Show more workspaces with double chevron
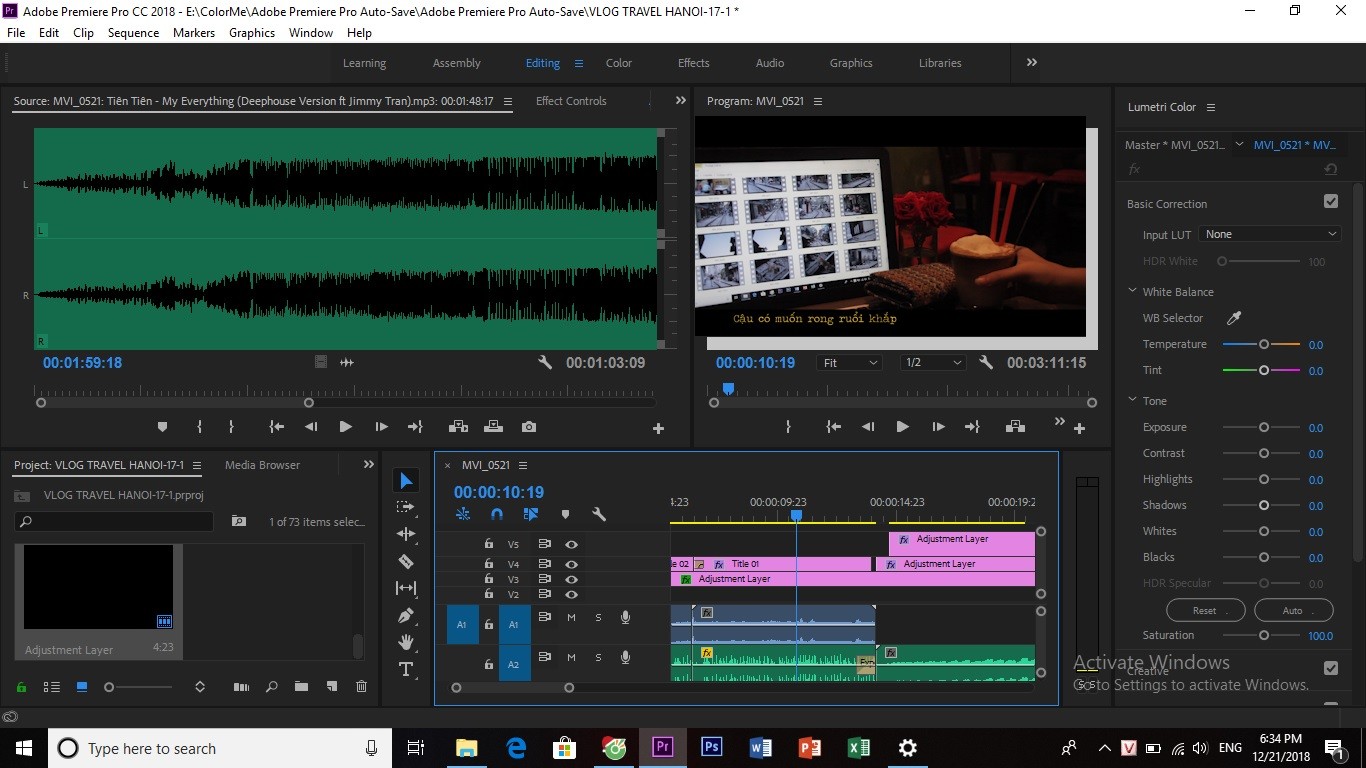Viewport: 1366px width, 768px height. (1032, 62)
